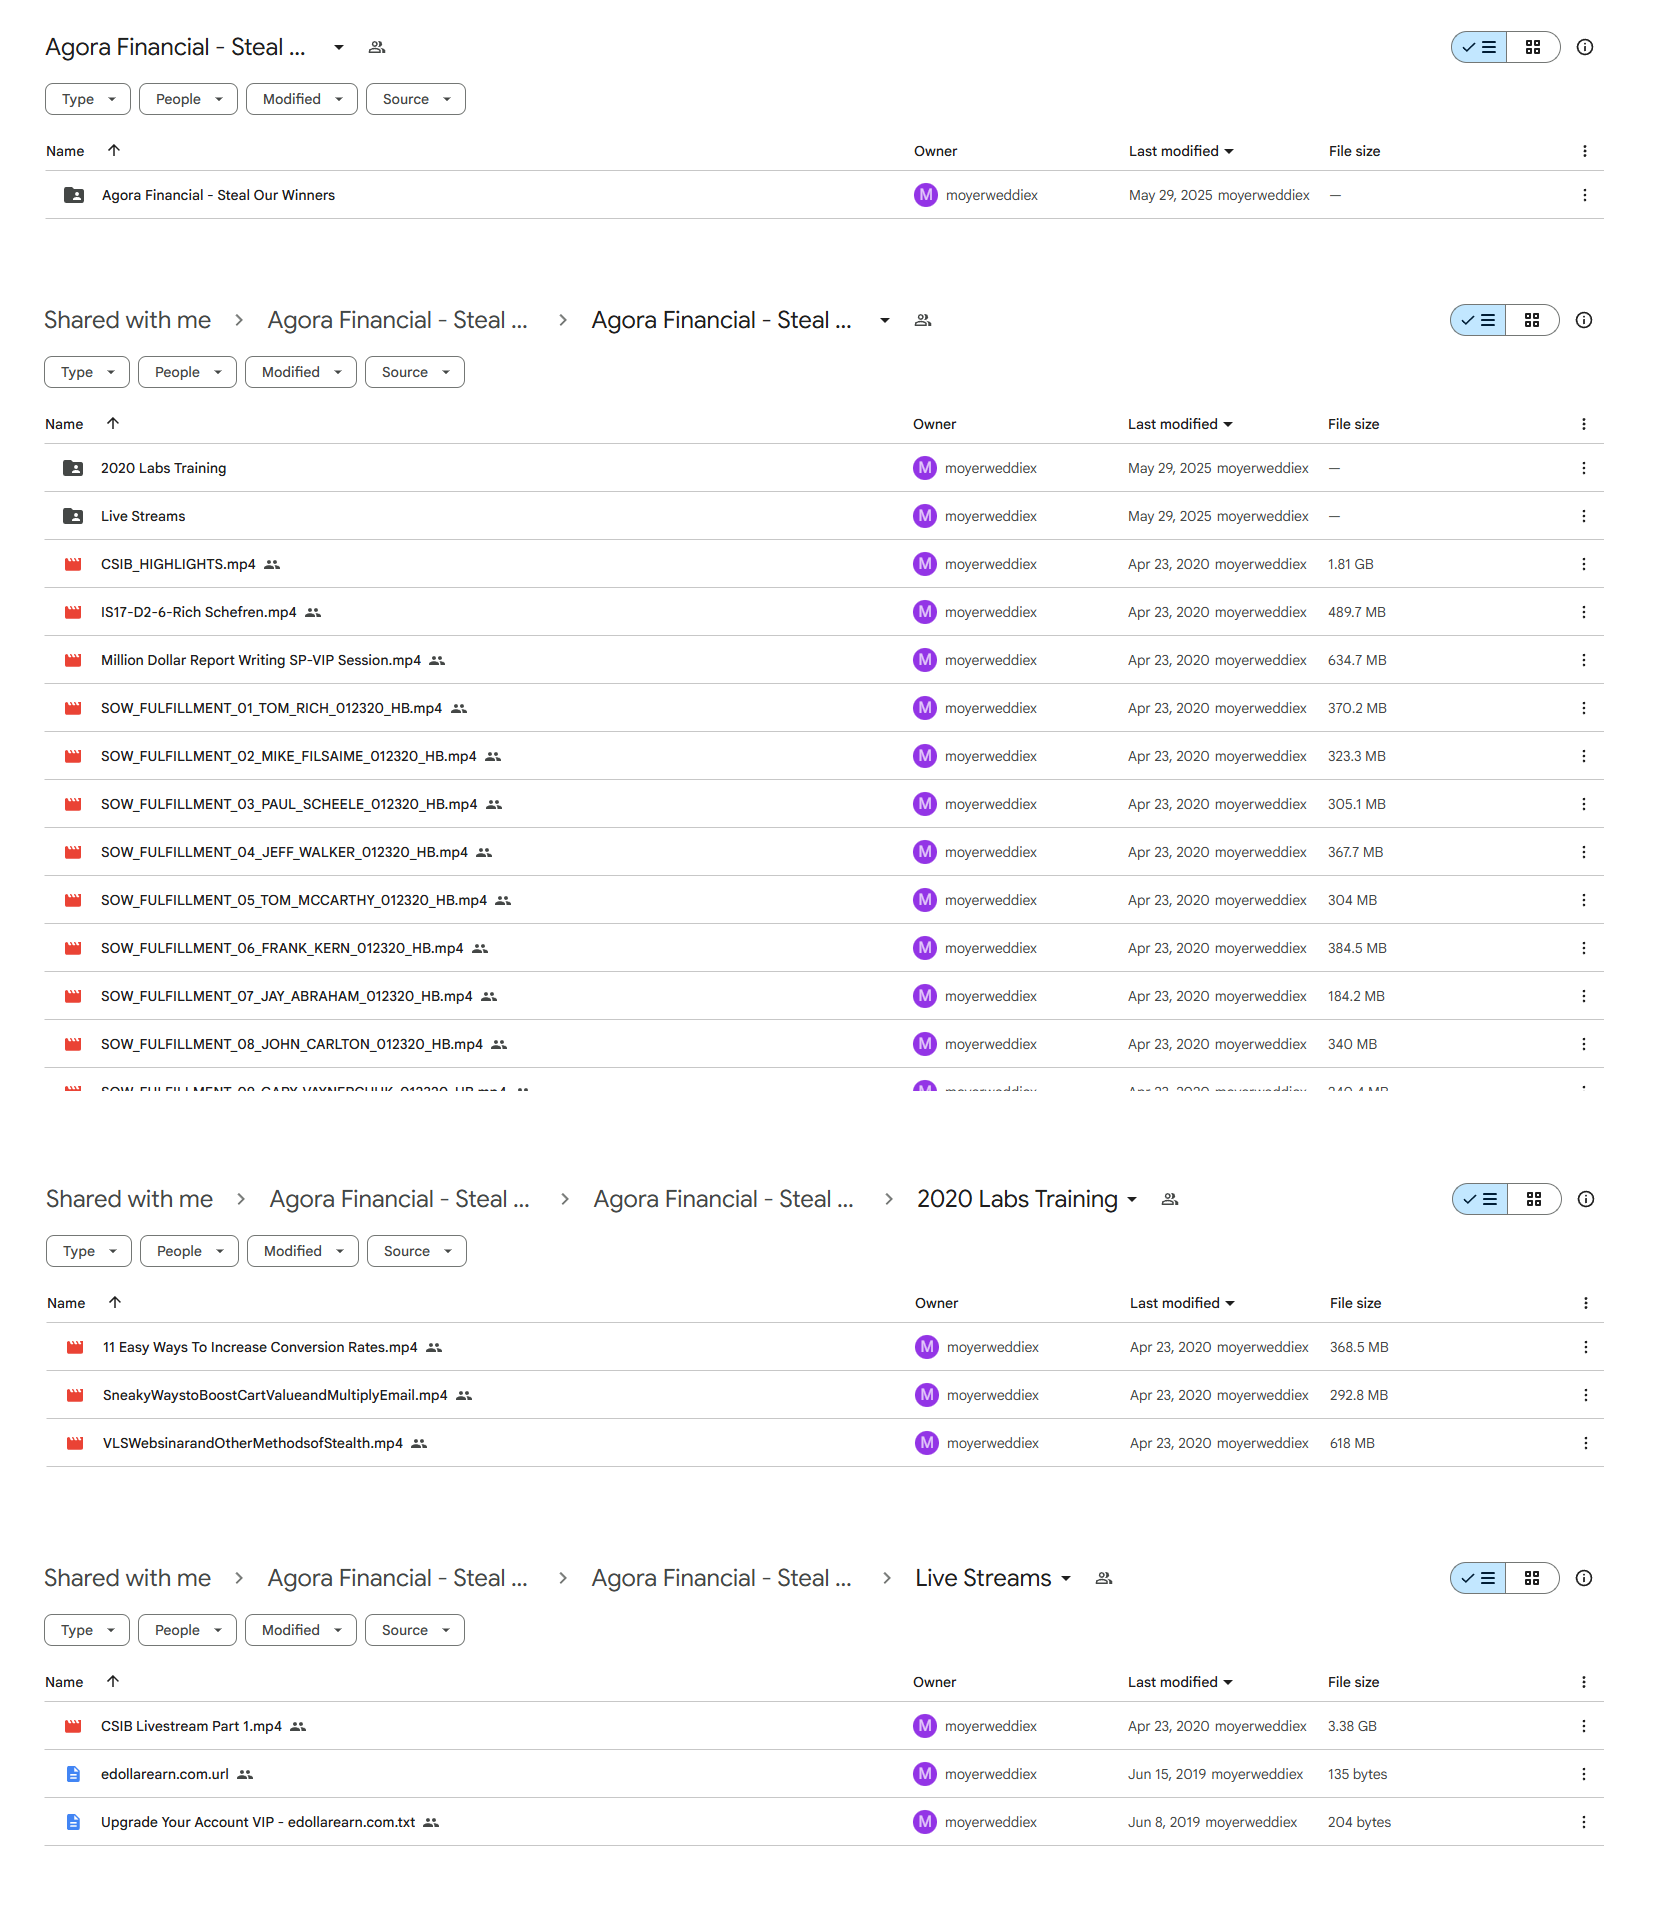Open more actions for Million Dollar Report Writing video
This screenshot has height=1908, width=1660.
coord(1583,660)
